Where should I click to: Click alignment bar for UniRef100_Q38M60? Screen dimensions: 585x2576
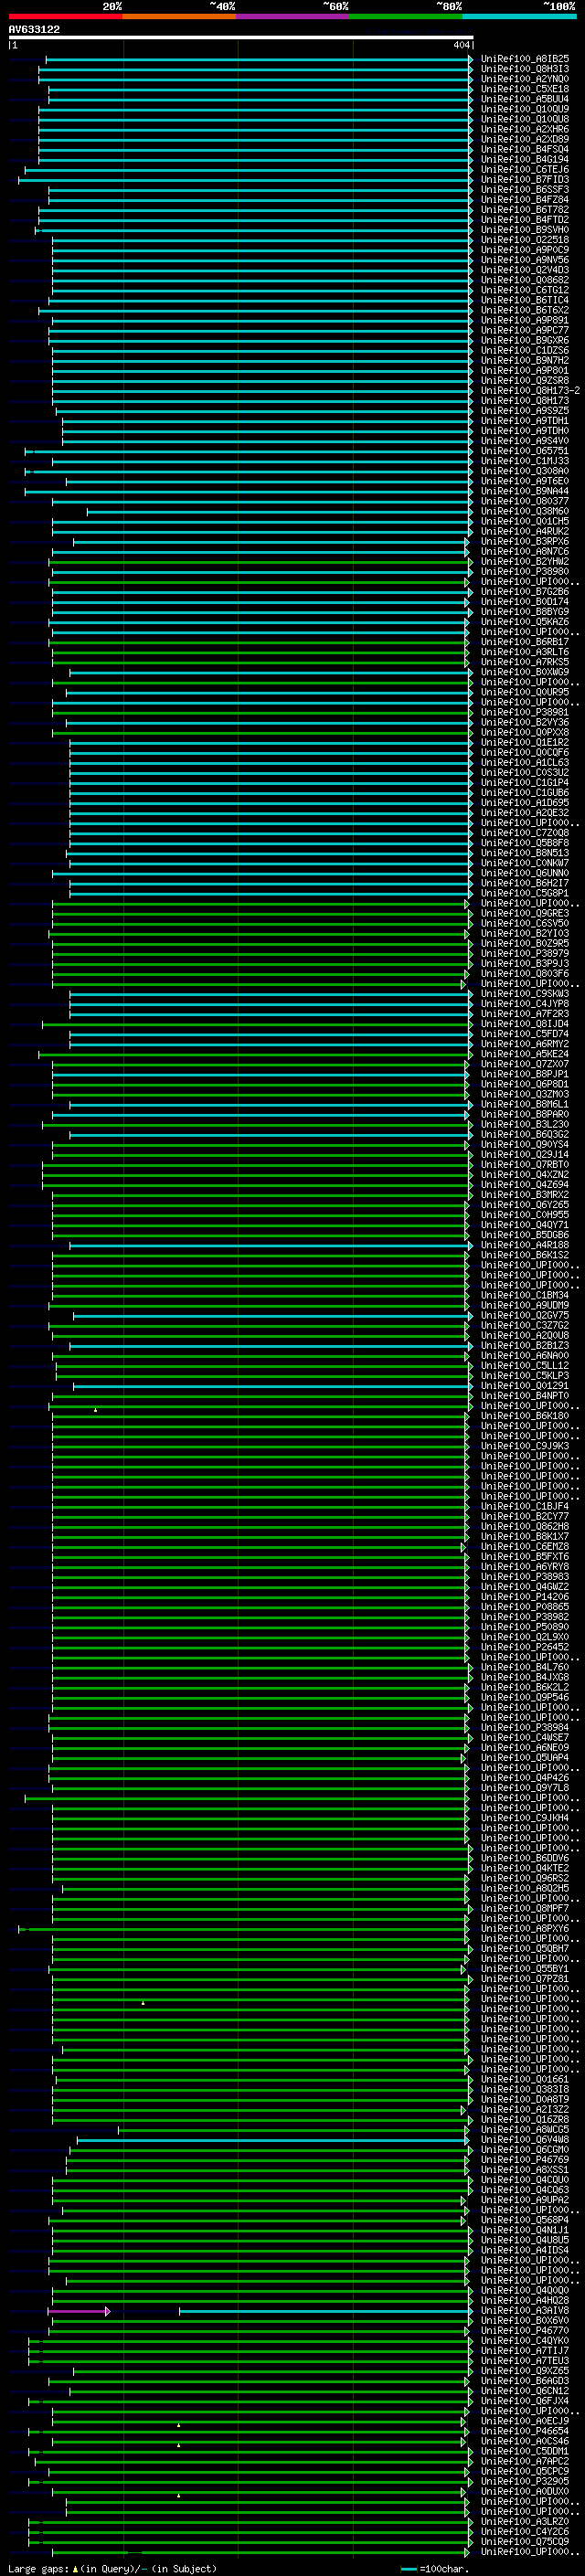(280, 512)
